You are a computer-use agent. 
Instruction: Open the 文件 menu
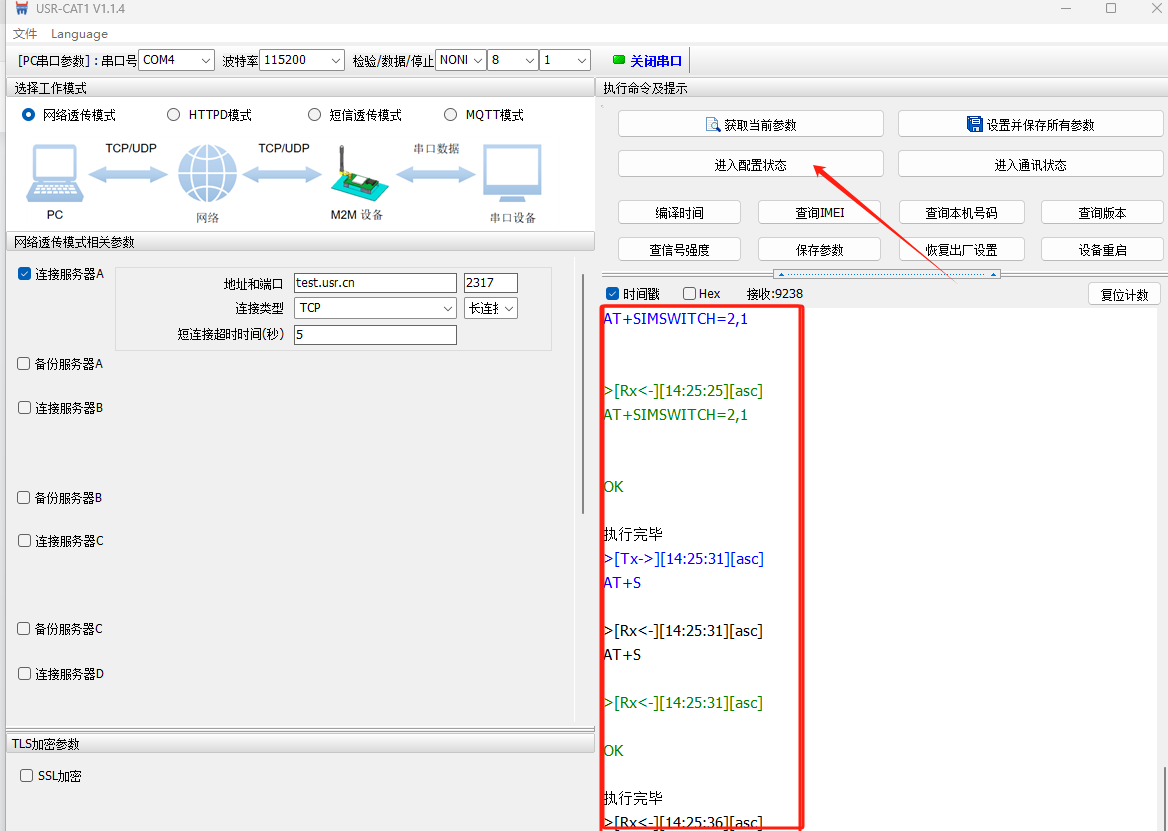point(25,34)
